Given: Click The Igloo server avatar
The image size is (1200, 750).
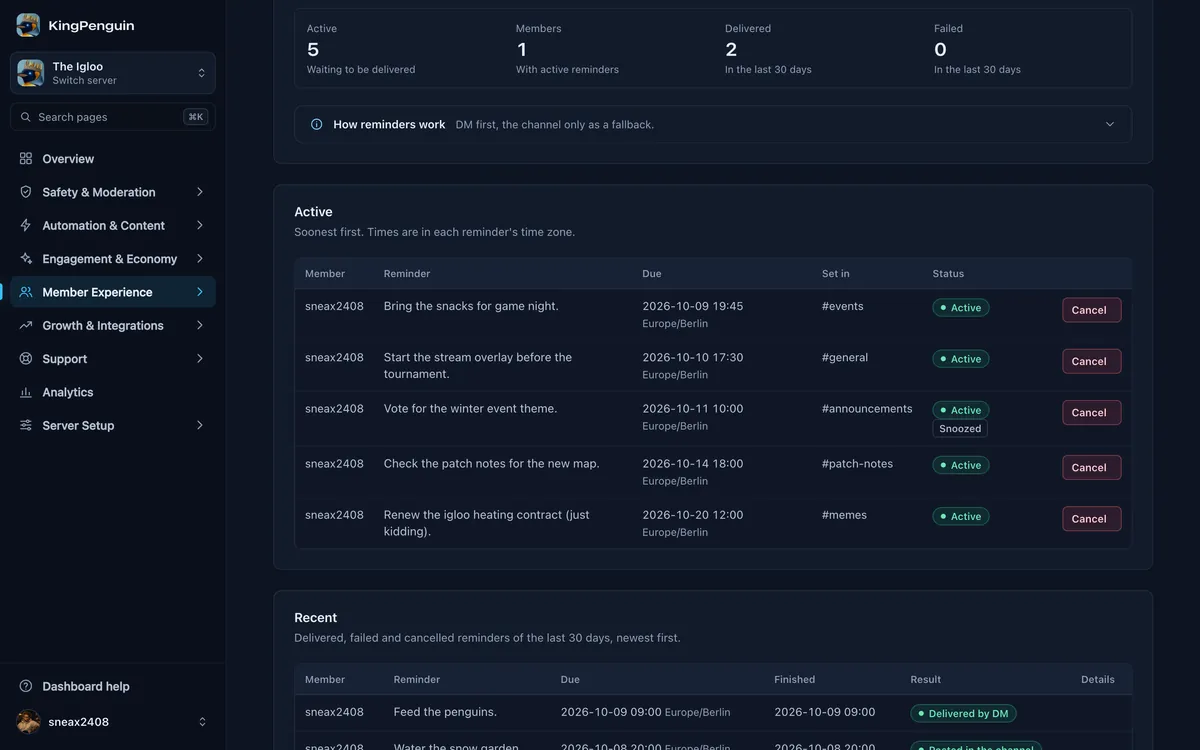Looking at the screenshot, I should tap(30, 73).
